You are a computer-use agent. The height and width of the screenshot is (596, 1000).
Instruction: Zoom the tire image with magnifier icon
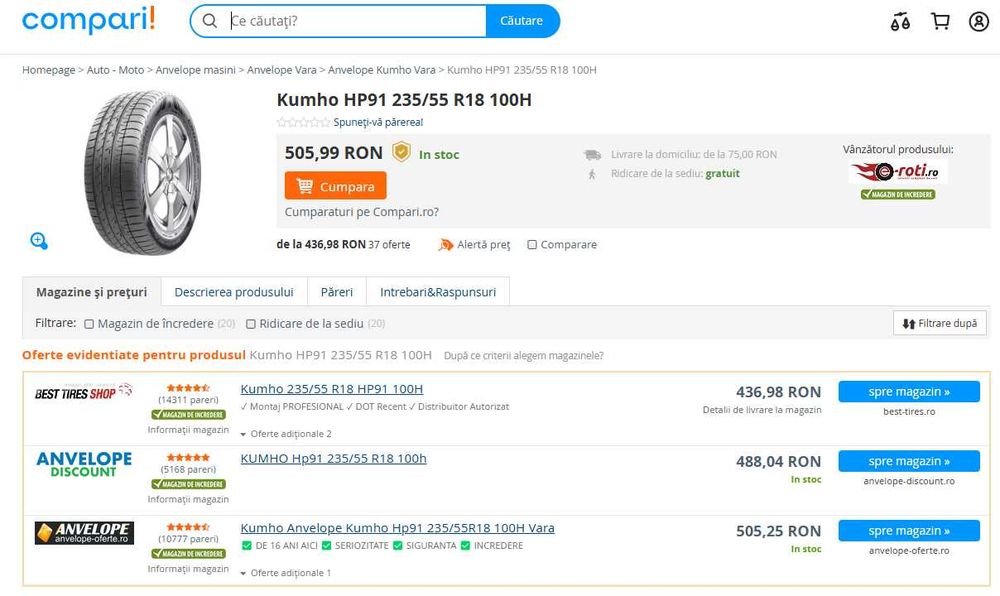tap(39, 240)
